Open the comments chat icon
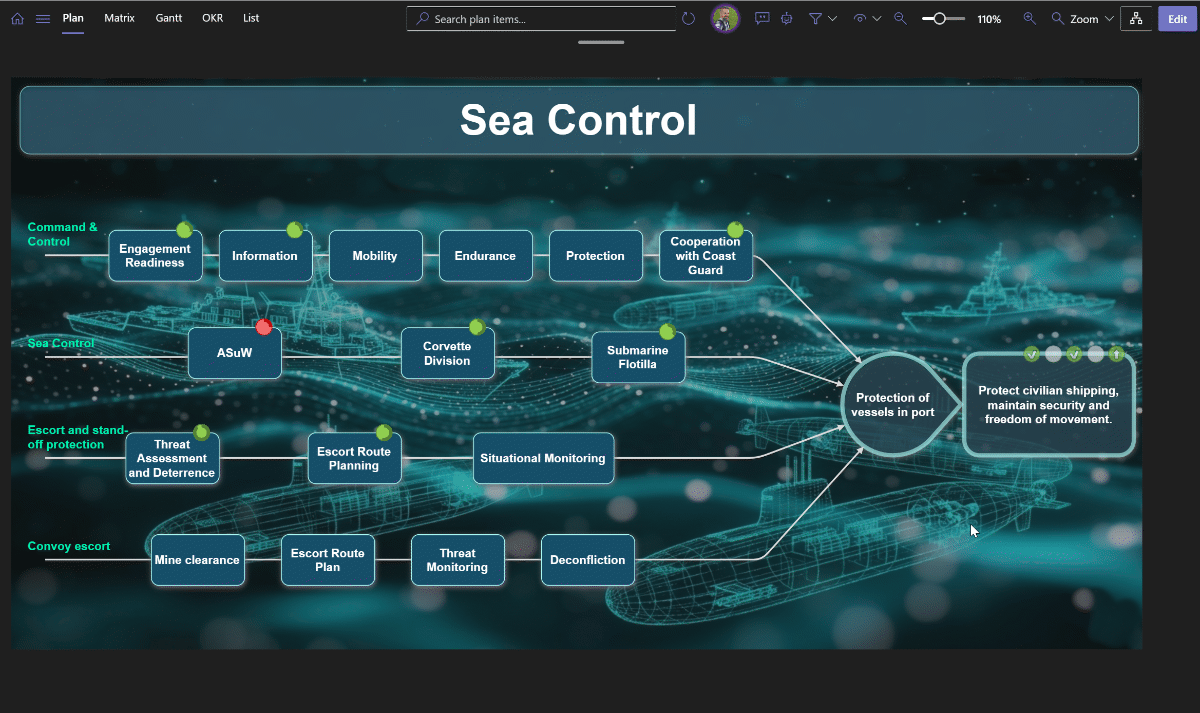 (762, 19)
